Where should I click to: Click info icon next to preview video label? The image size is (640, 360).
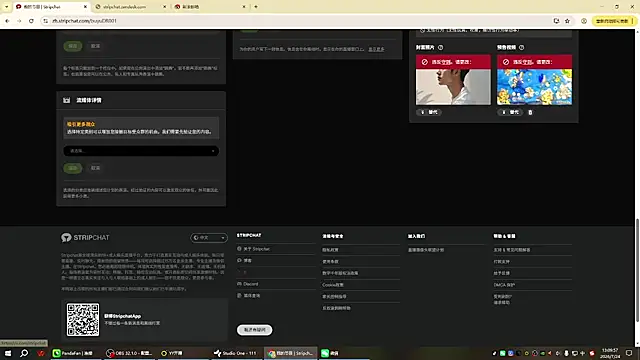tap(521, 47)
